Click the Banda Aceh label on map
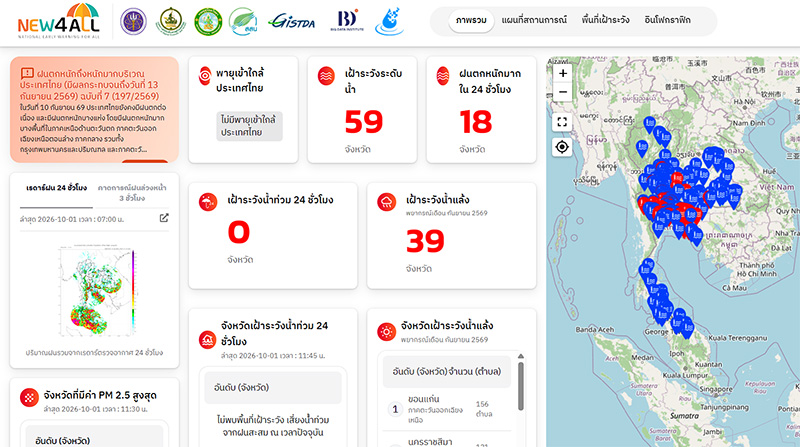The width and height of the screenshot is (800, 447). [595, 330]
